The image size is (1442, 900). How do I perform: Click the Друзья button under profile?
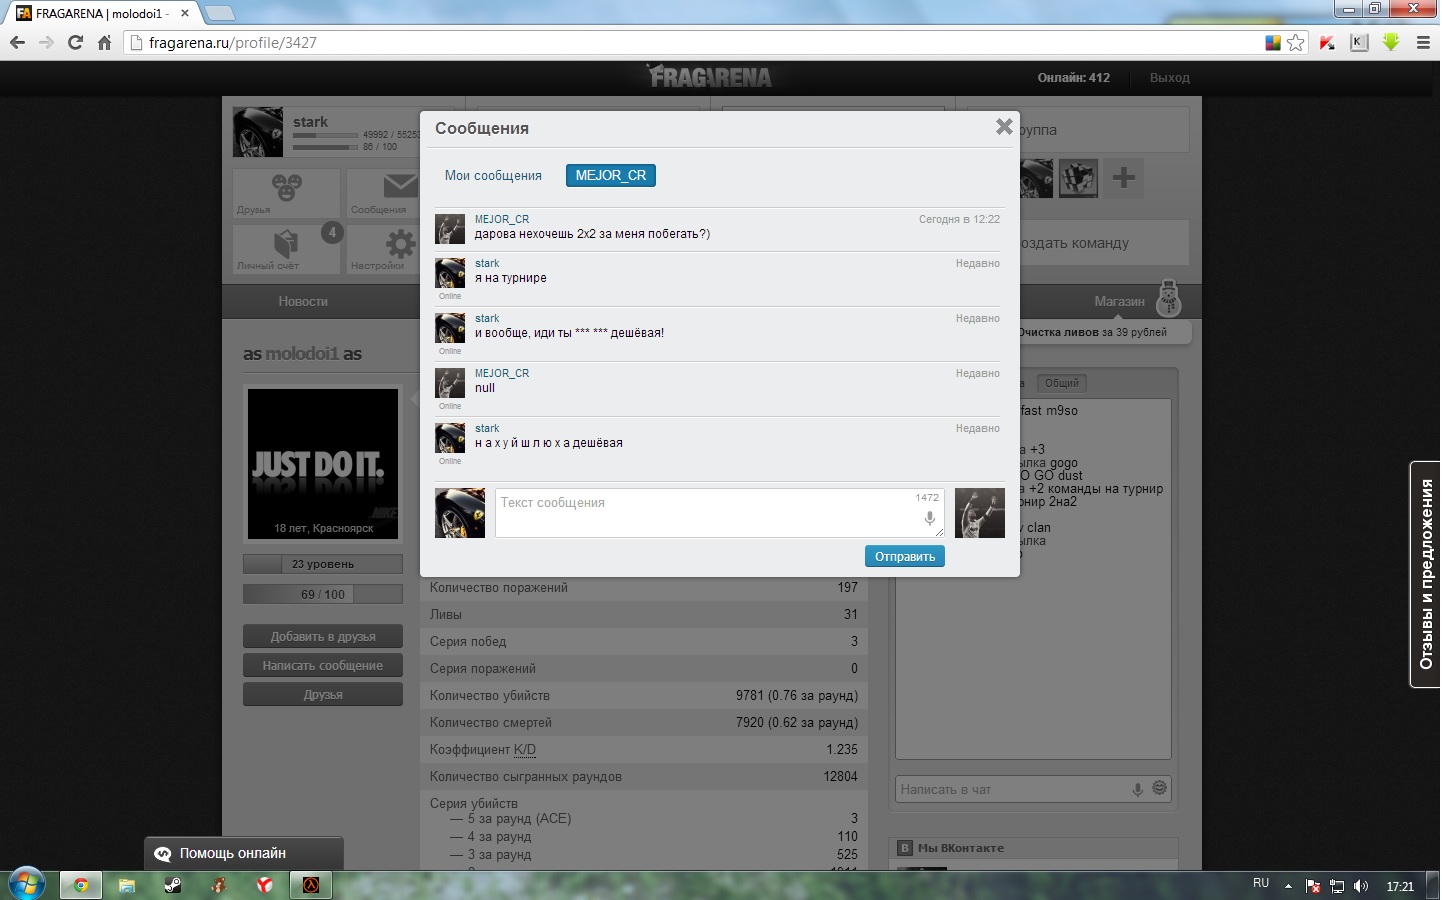(323, 694)
